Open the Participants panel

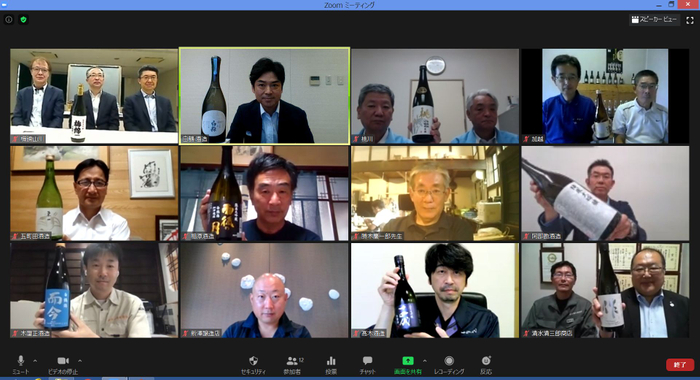tap(293, 364)
